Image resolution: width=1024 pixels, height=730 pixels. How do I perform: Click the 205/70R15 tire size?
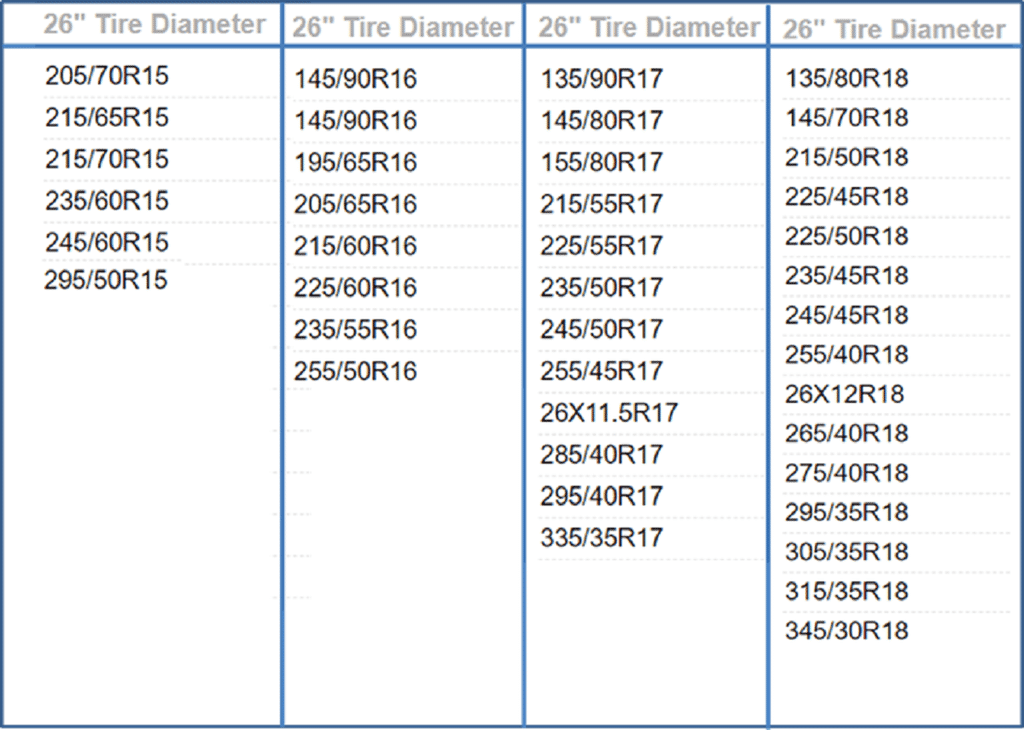pos(107,76)
